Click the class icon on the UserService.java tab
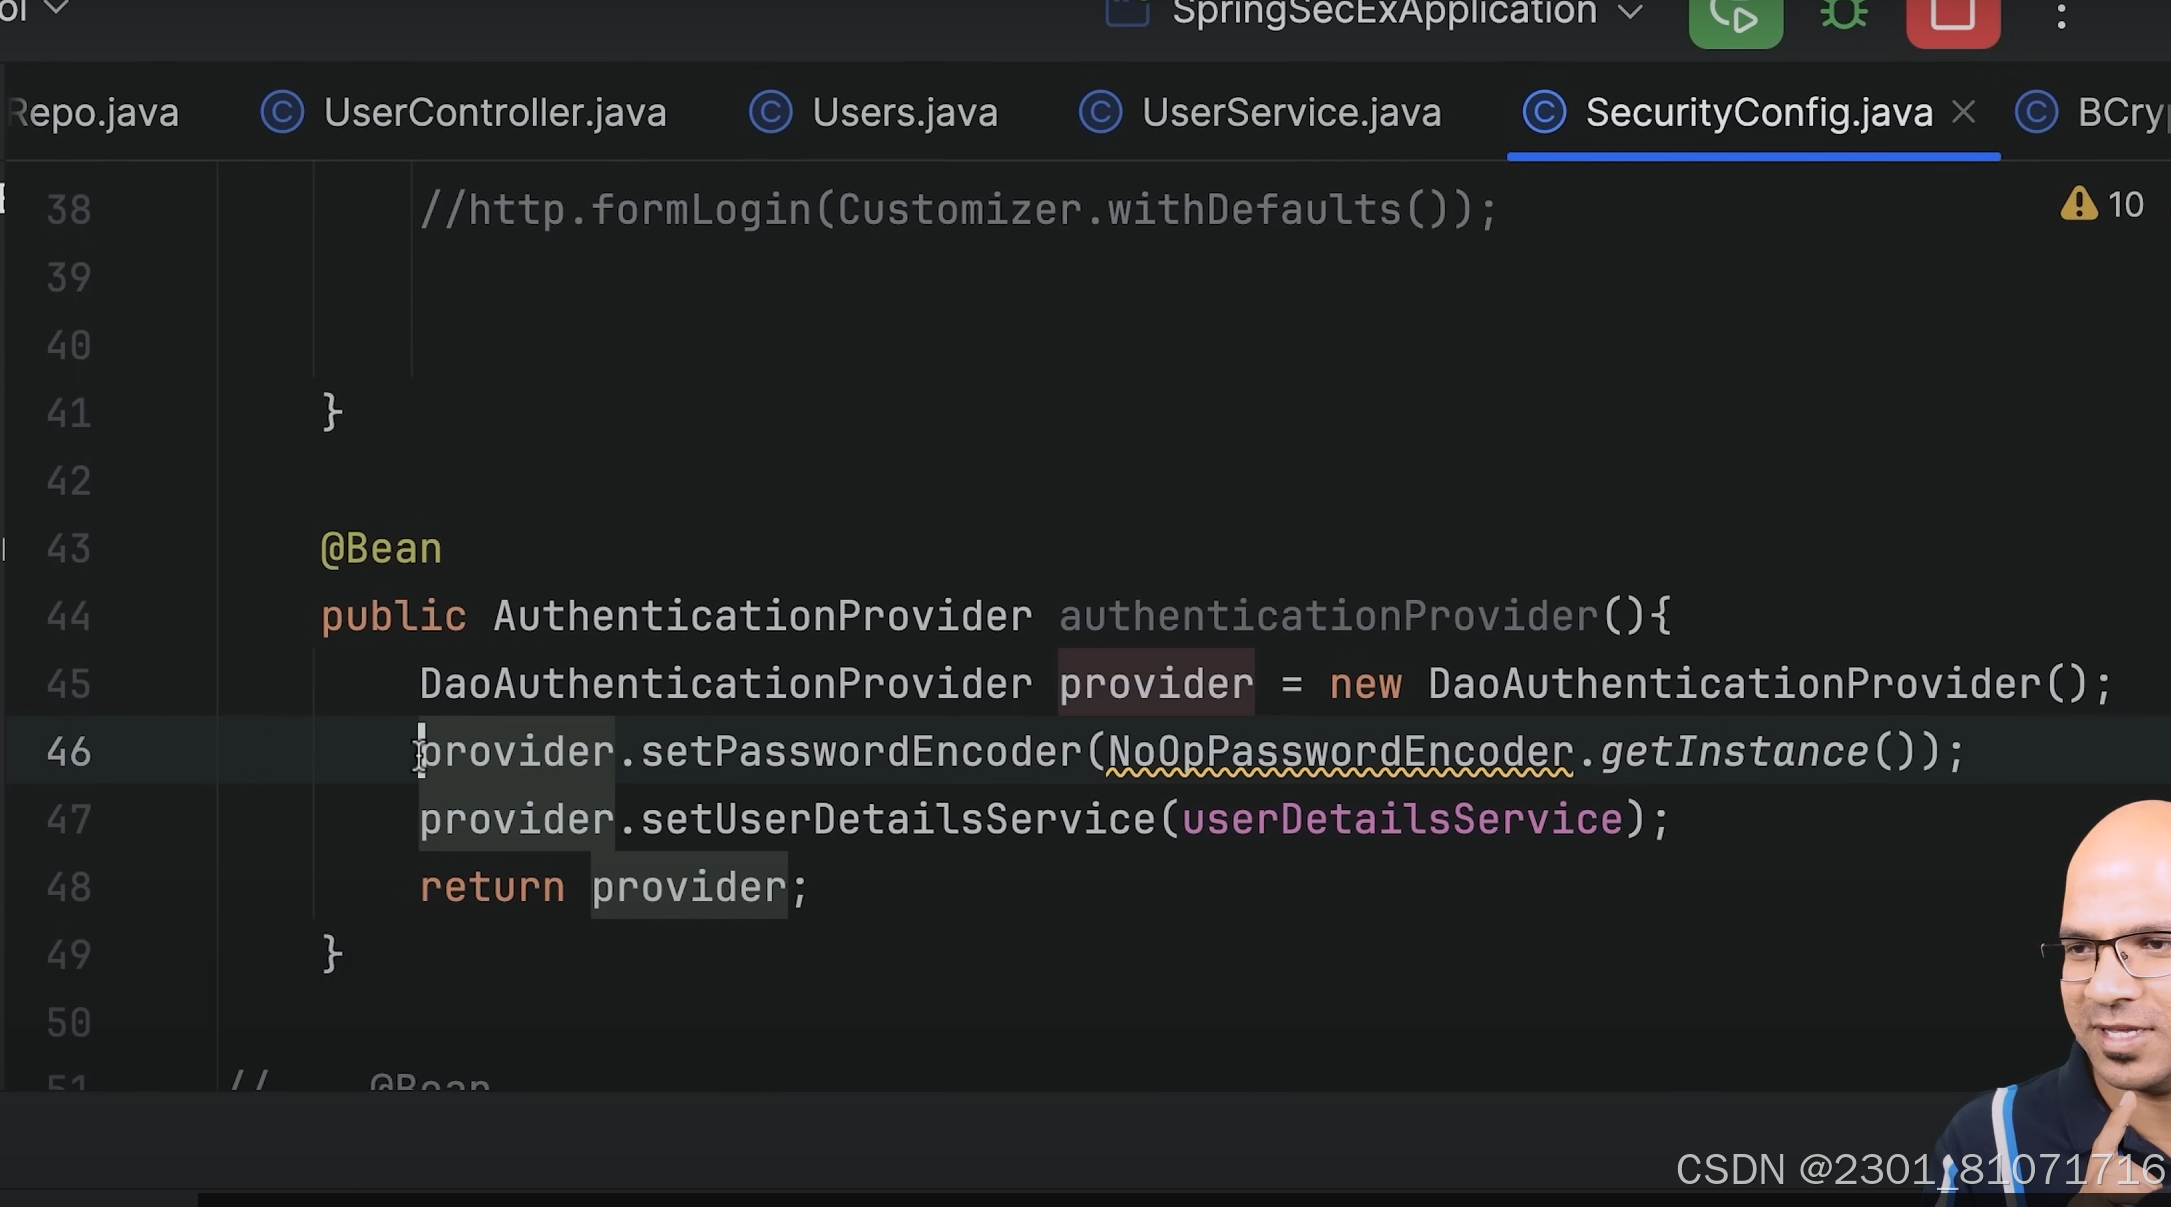 (1100, 112)
